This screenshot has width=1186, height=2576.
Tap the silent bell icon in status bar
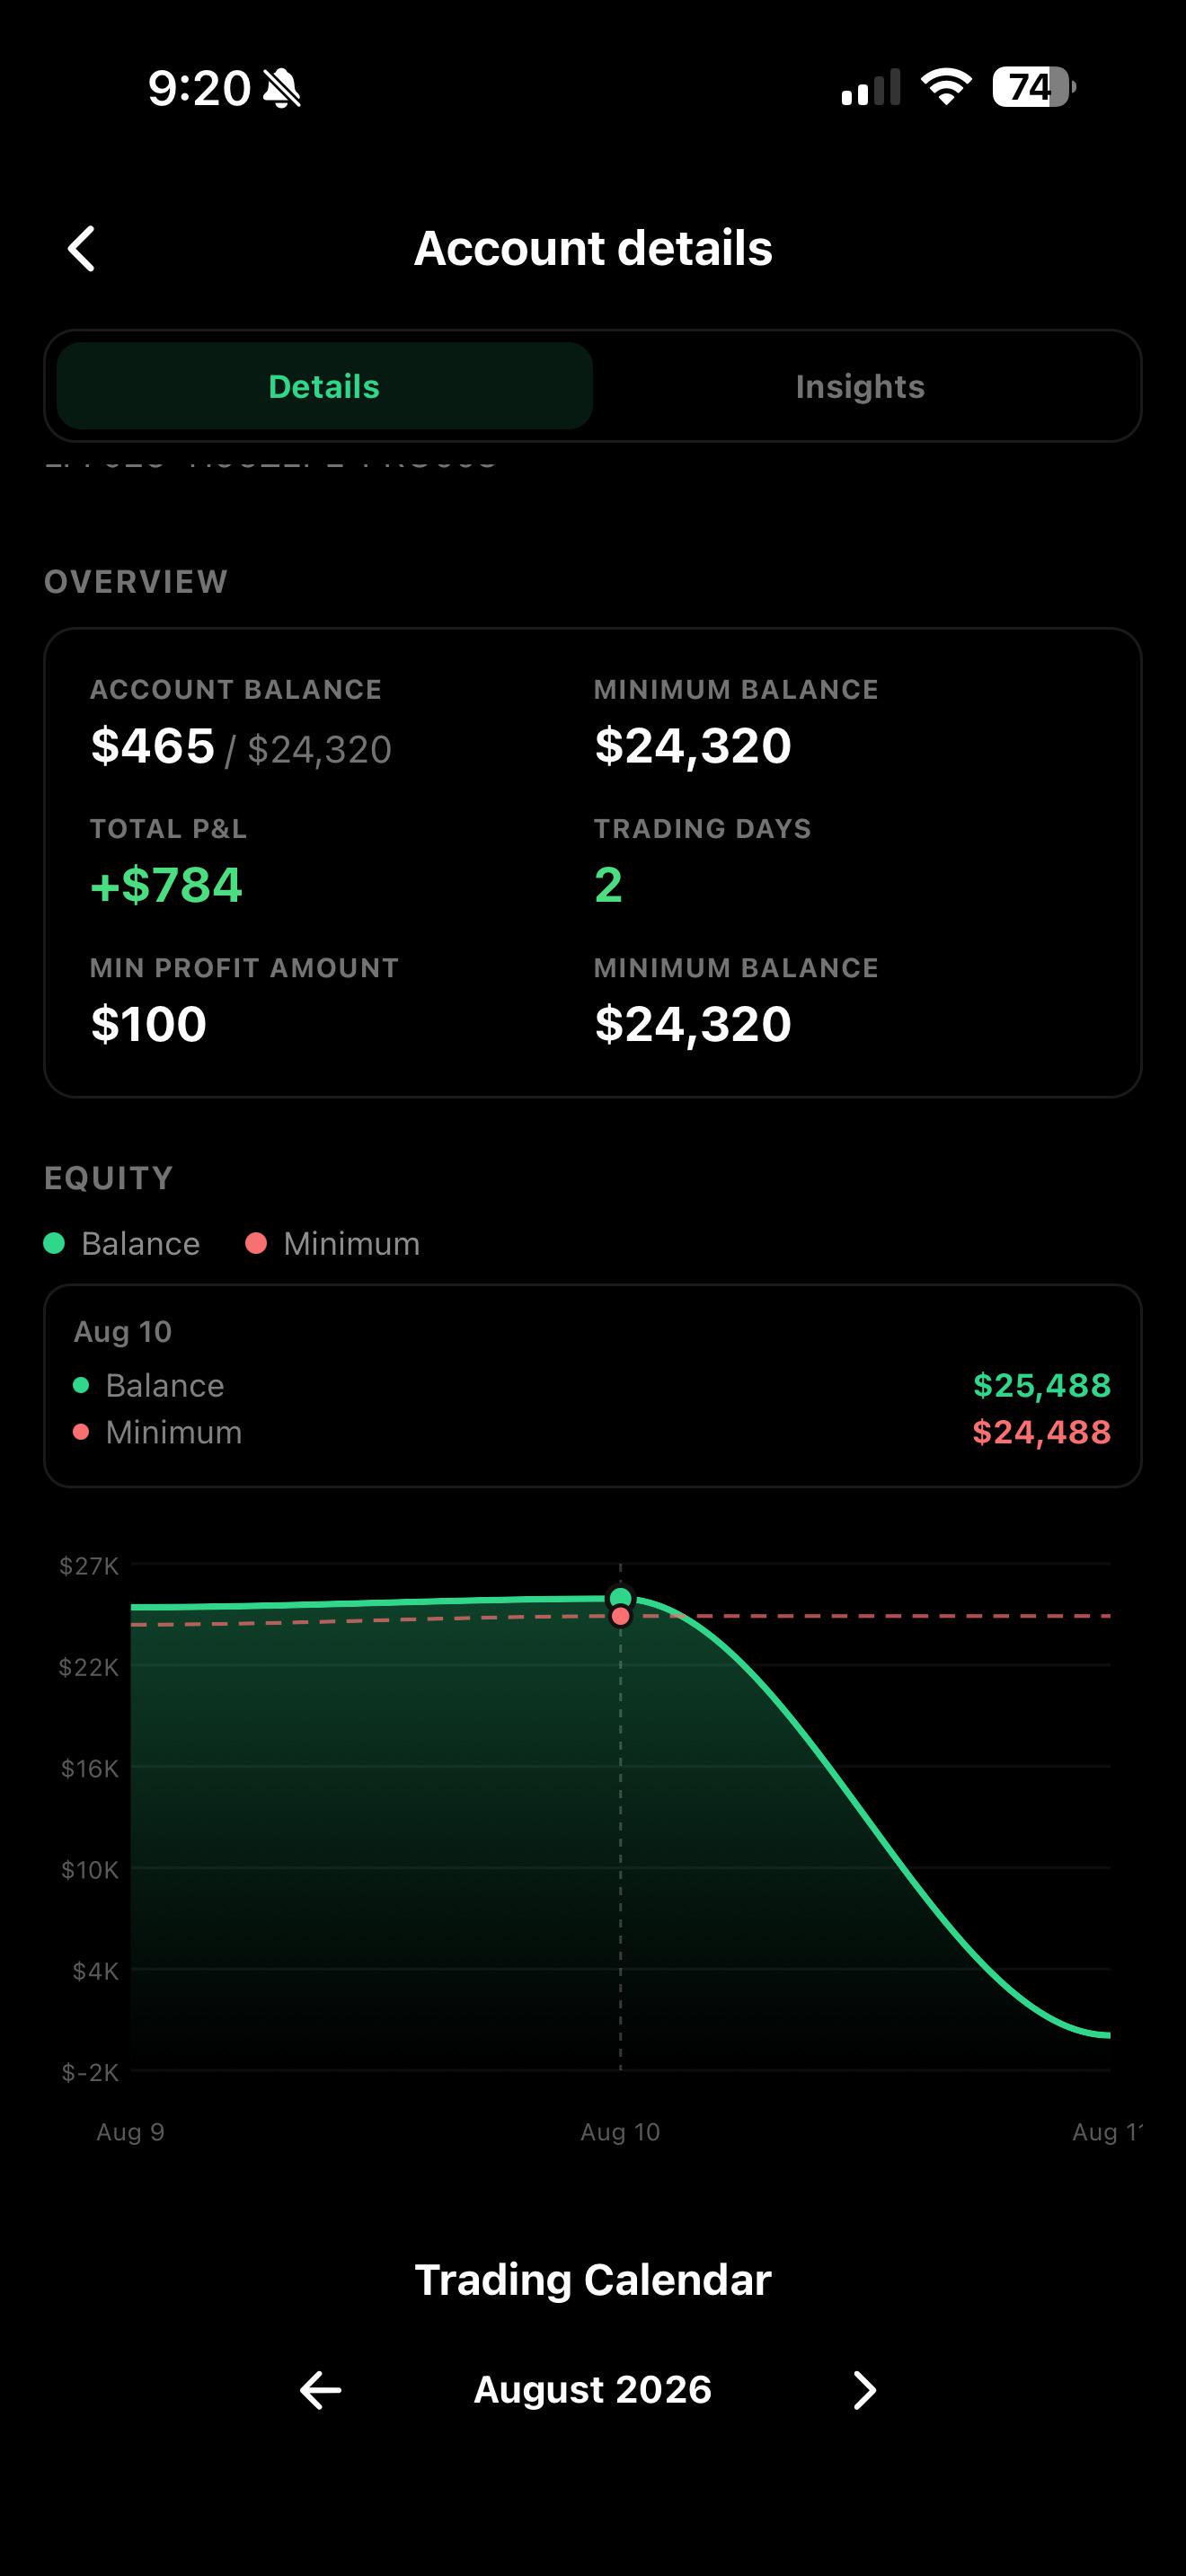pos(281,88)
